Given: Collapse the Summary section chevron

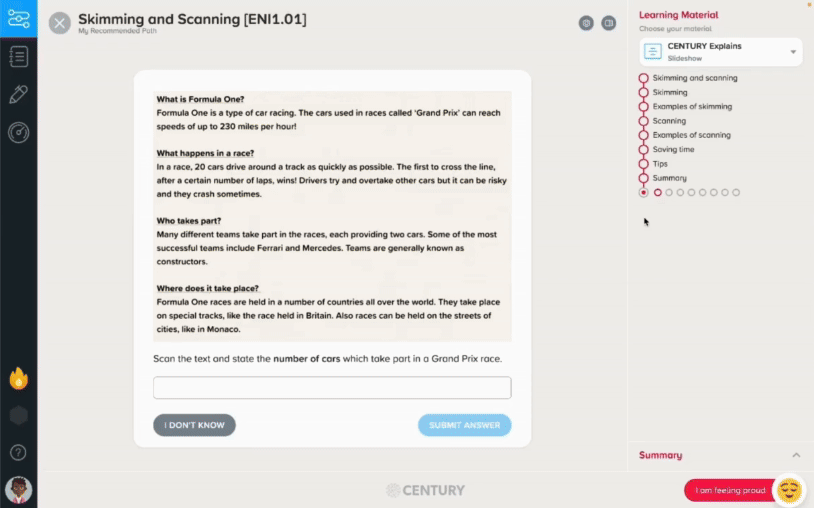Looking at the screenshot, I should 796,455.
